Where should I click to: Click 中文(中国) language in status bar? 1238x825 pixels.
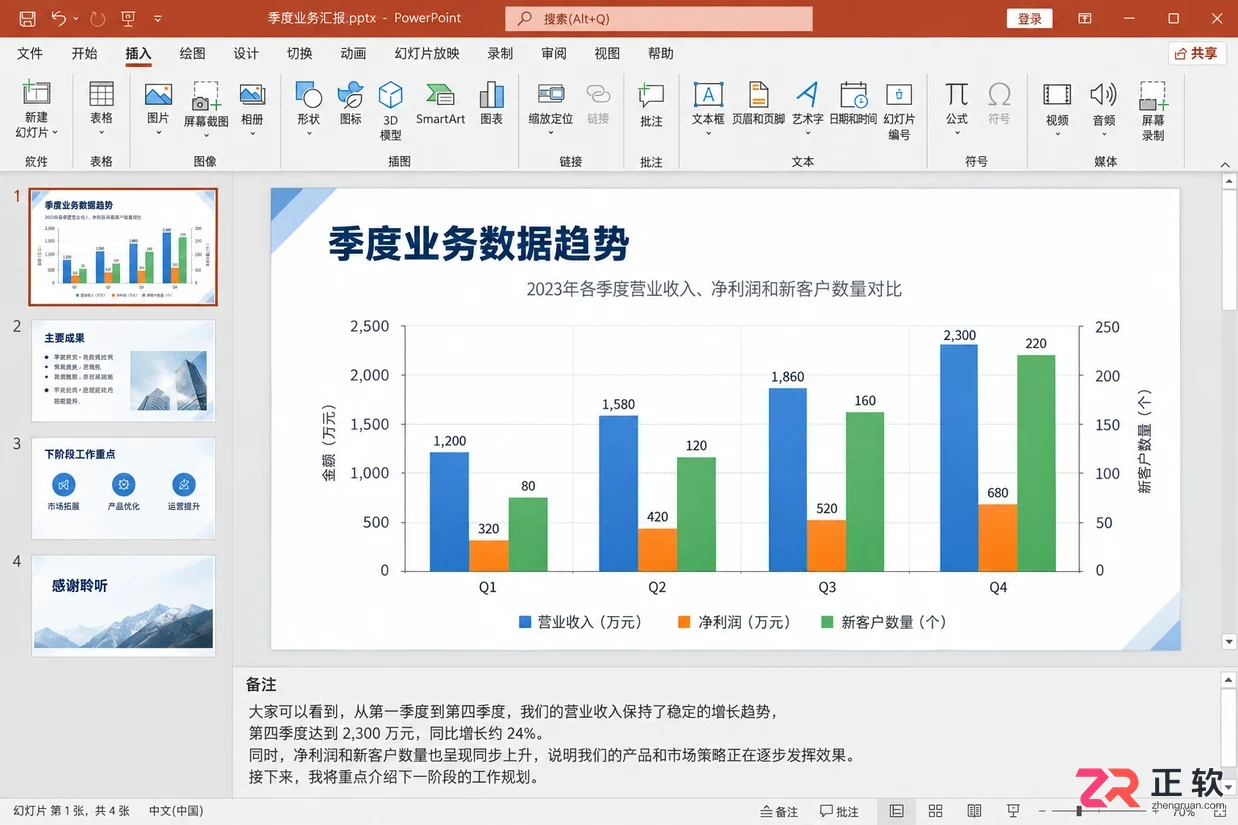176,811
